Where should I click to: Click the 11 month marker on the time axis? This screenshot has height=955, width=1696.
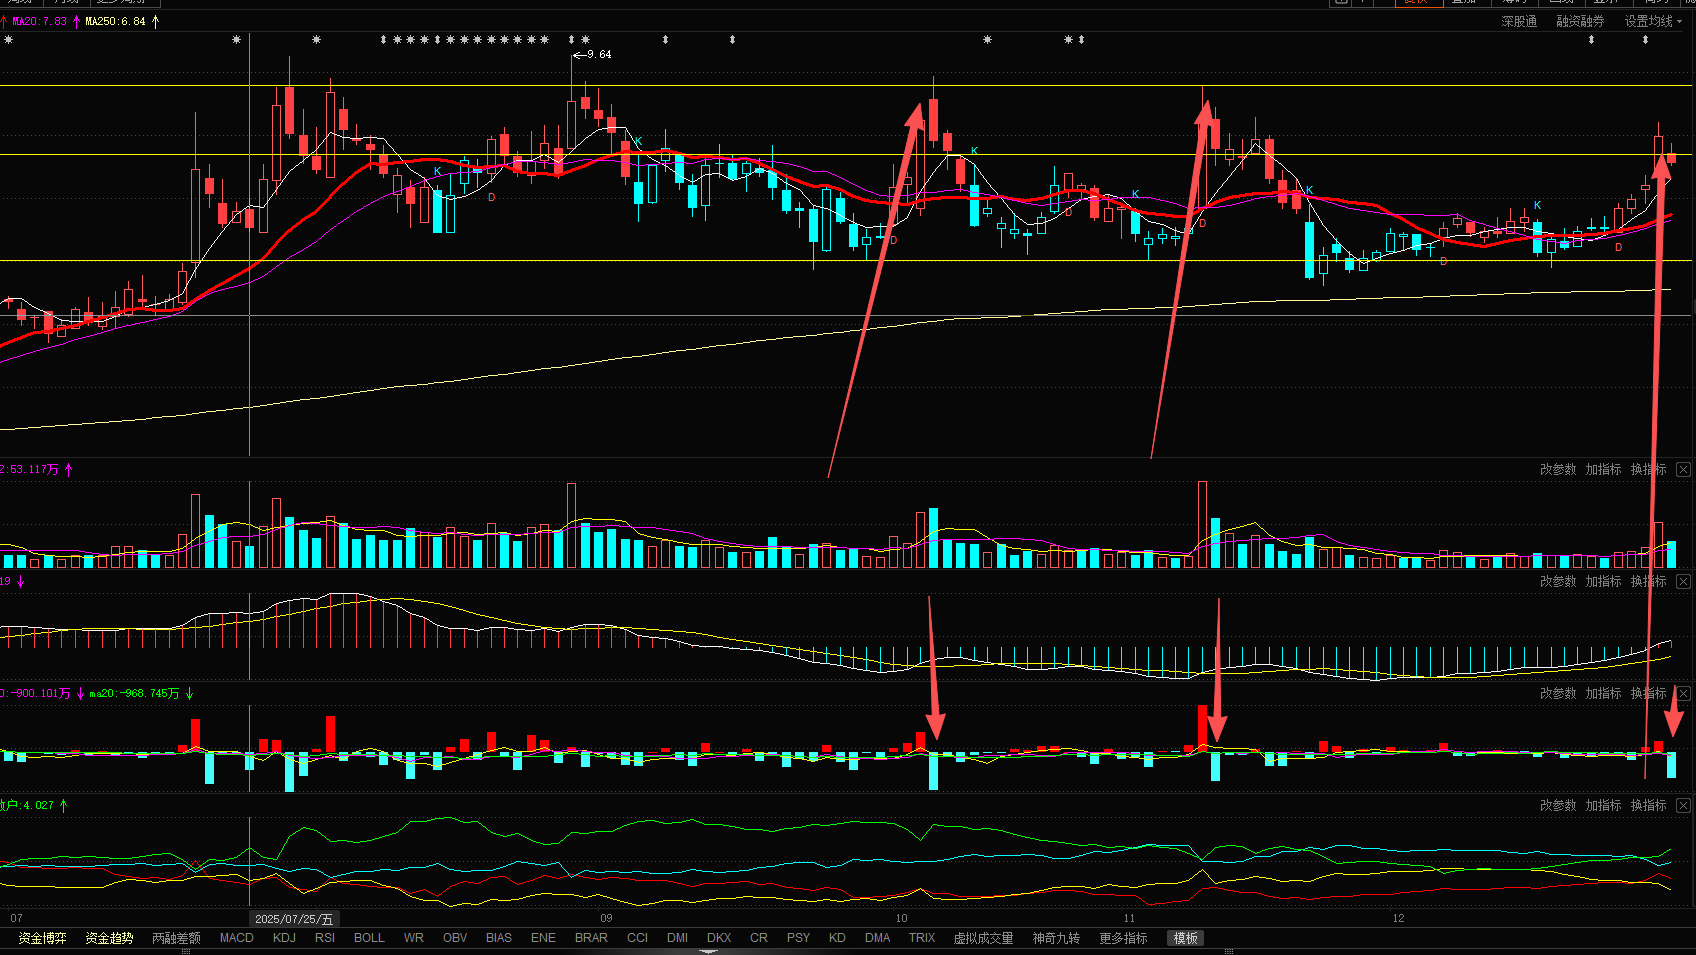(1129, 918)
